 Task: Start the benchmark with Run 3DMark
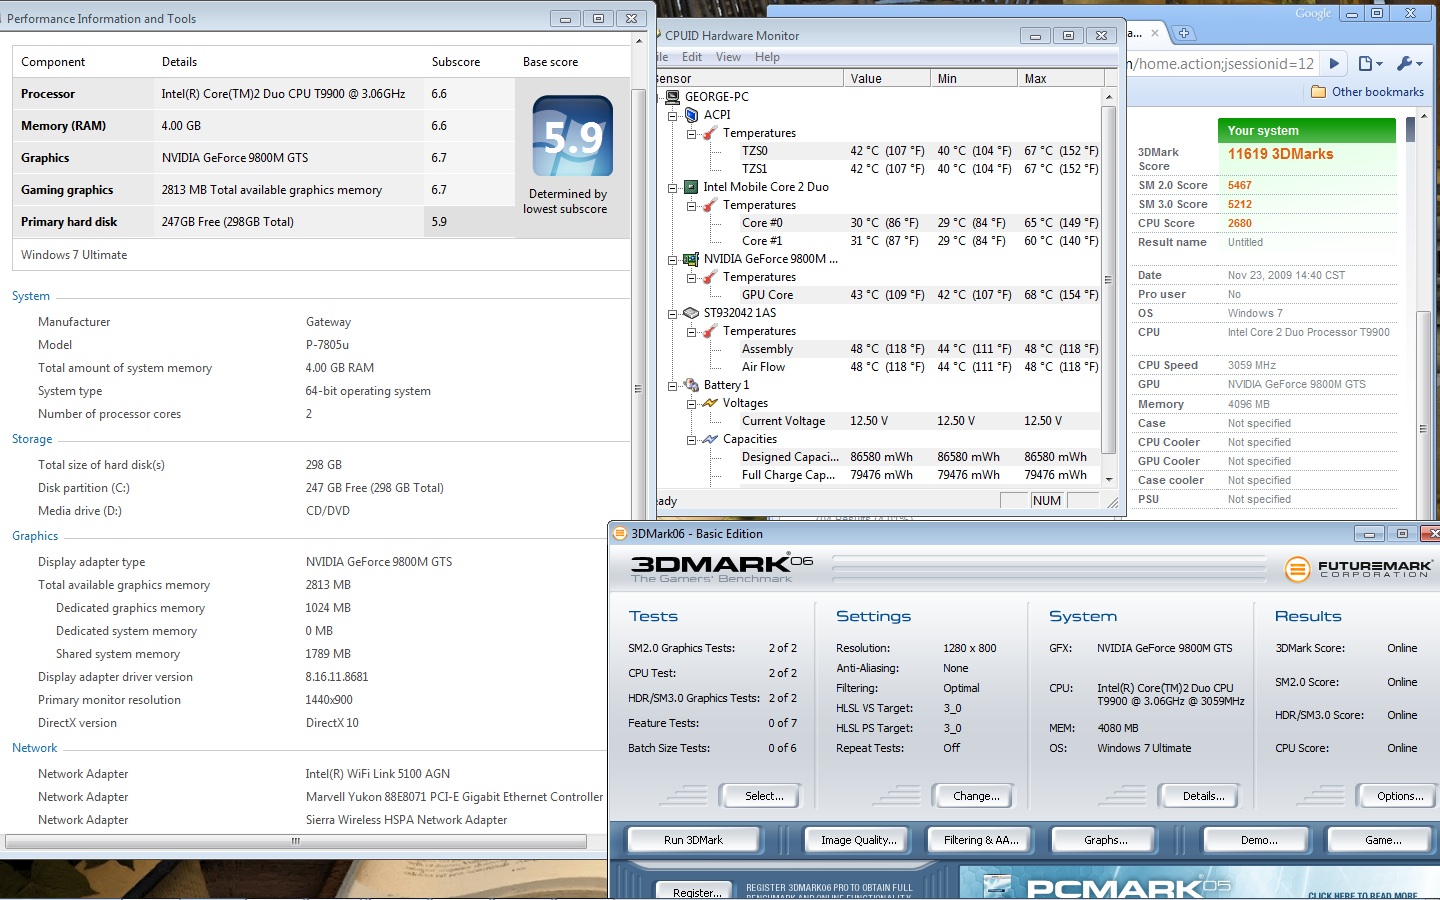click(693, 840)
